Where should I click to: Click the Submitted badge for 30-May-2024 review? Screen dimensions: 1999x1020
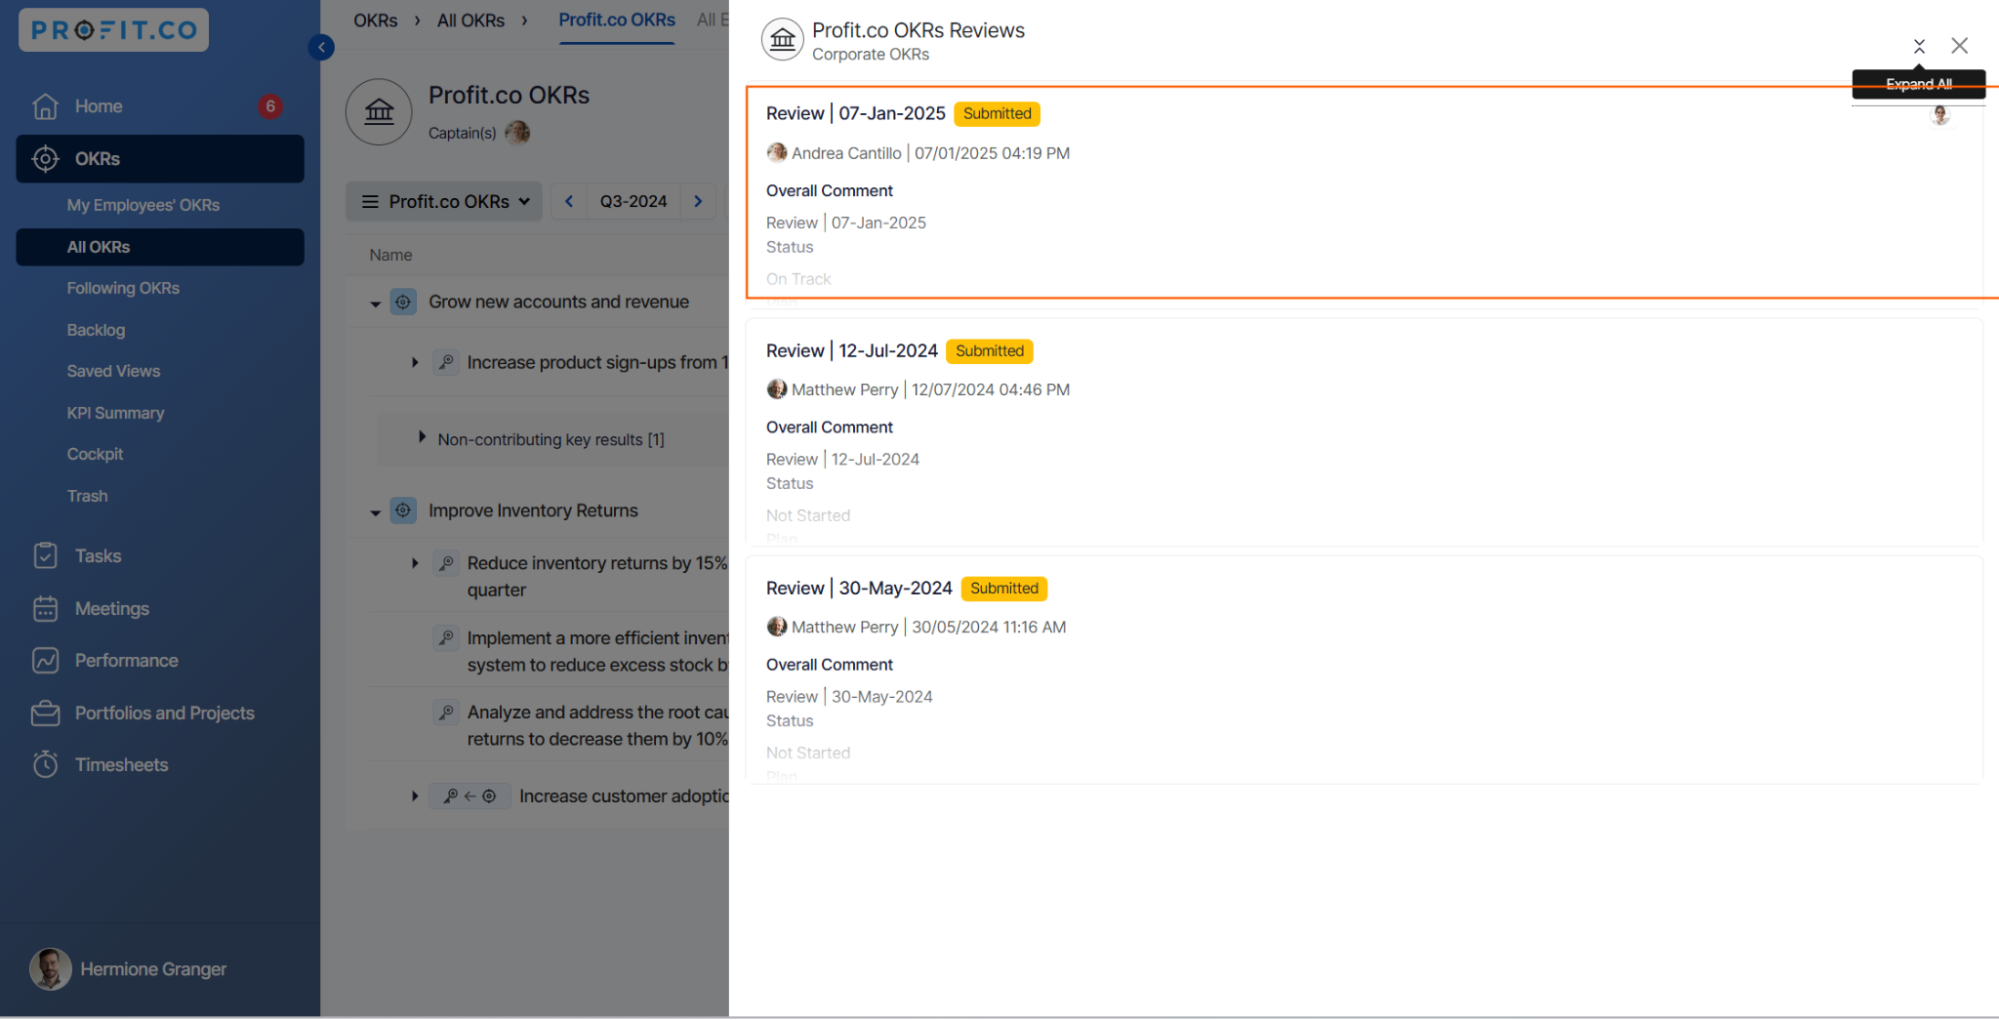(1004, 588)
